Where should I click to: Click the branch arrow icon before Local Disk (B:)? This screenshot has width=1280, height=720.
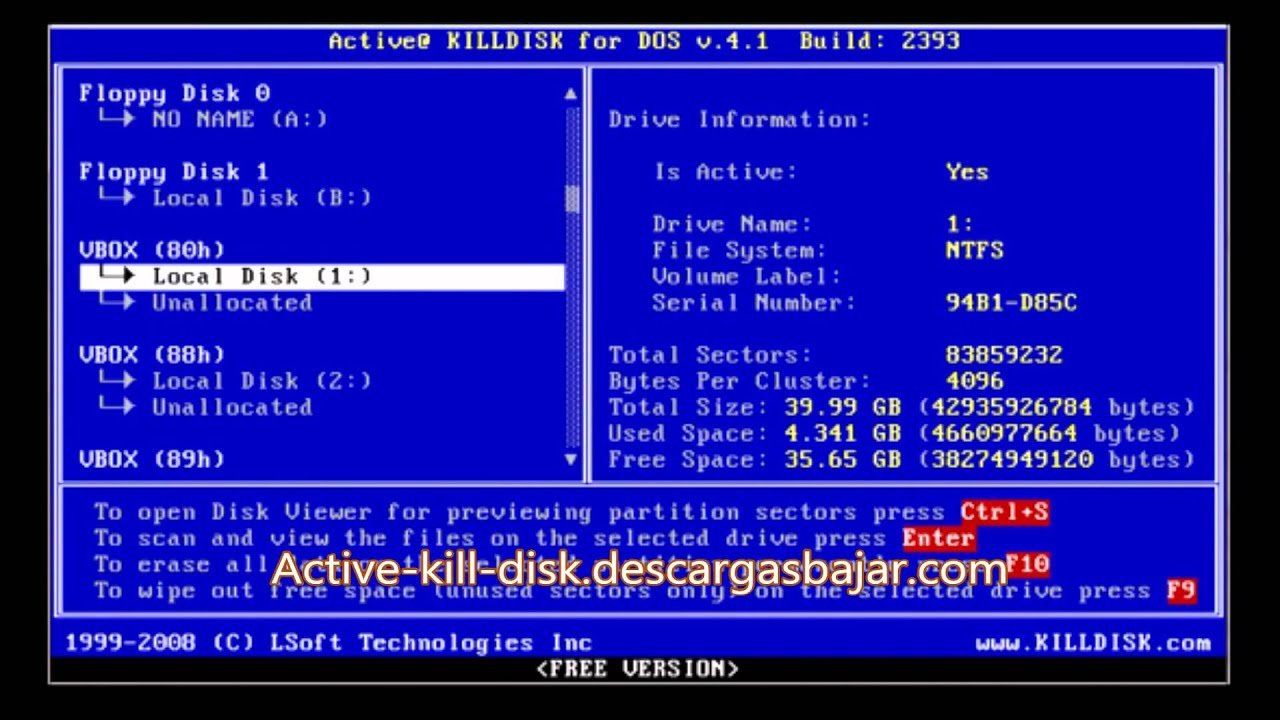point(117,196)
